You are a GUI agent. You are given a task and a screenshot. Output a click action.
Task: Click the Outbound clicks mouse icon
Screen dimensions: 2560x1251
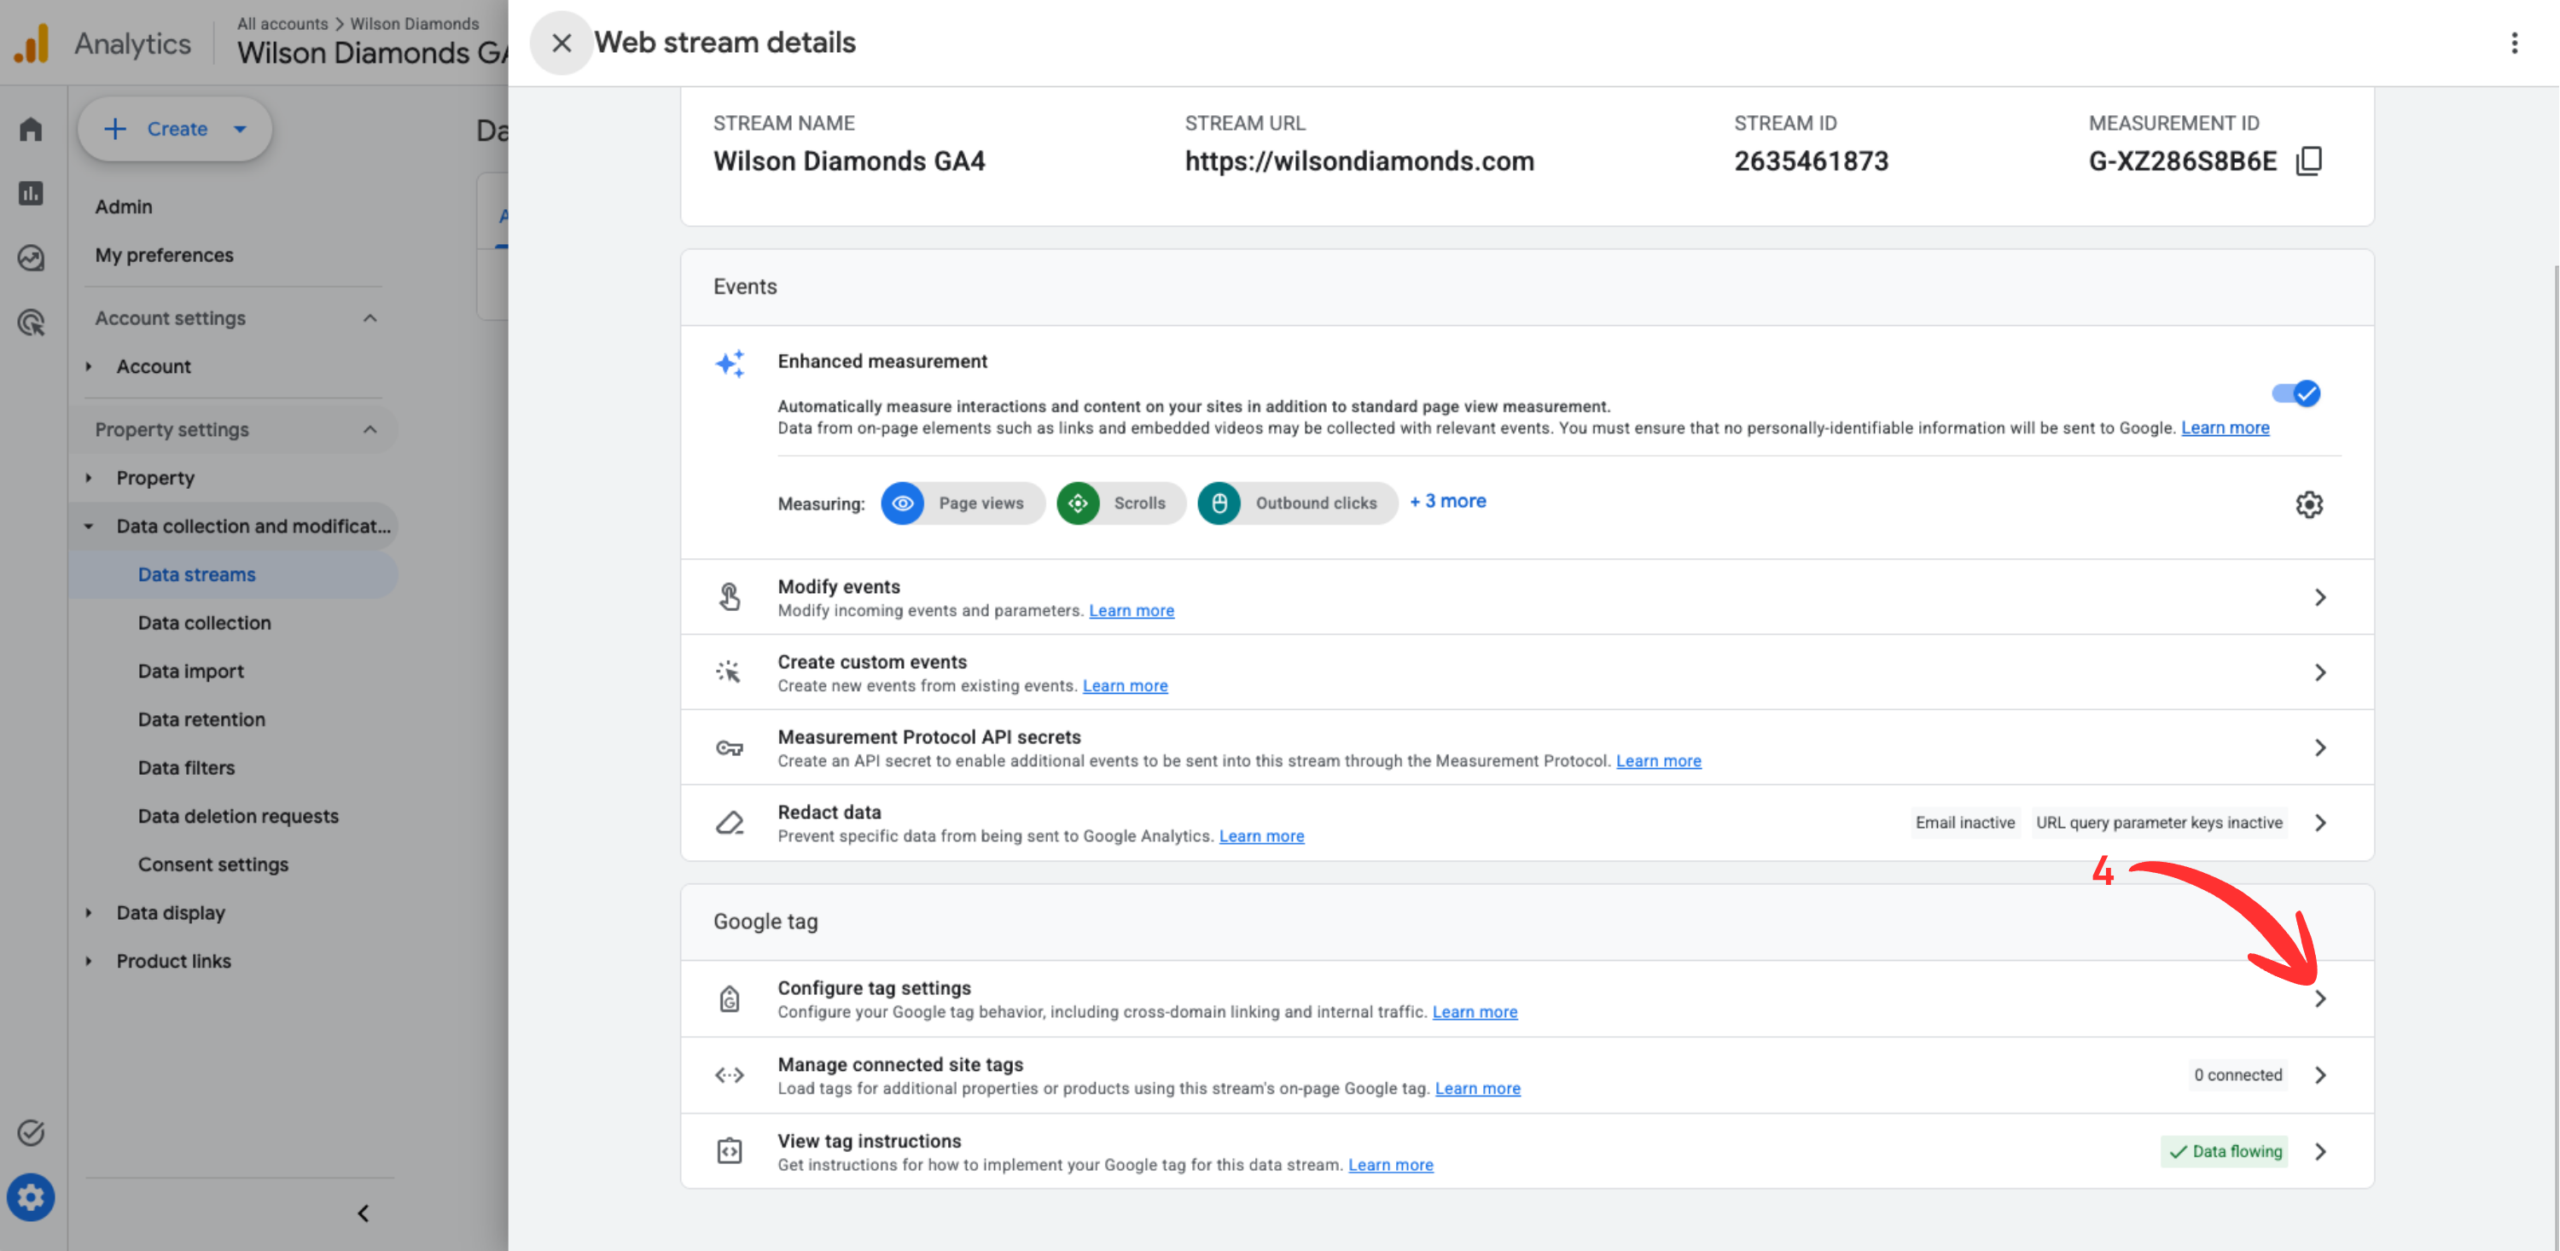click(1219, 503)
